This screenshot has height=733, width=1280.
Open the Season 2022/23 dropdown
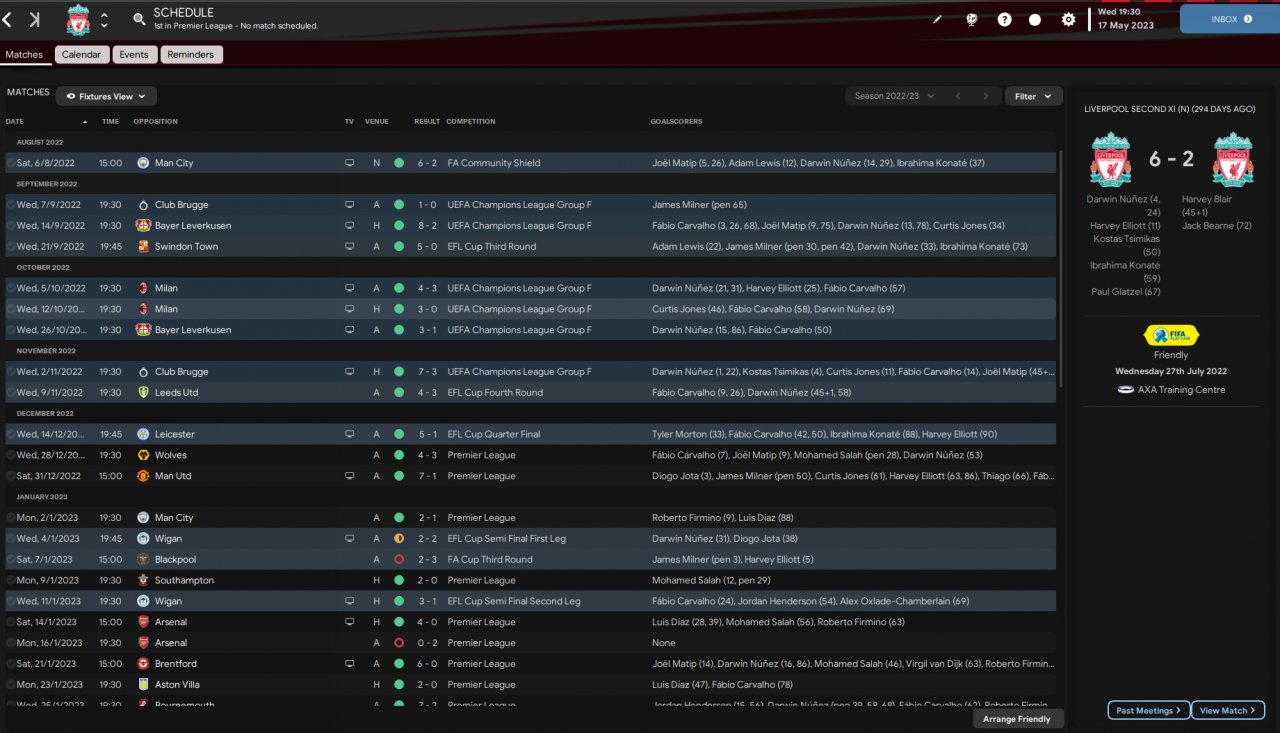tap(894, 96)
